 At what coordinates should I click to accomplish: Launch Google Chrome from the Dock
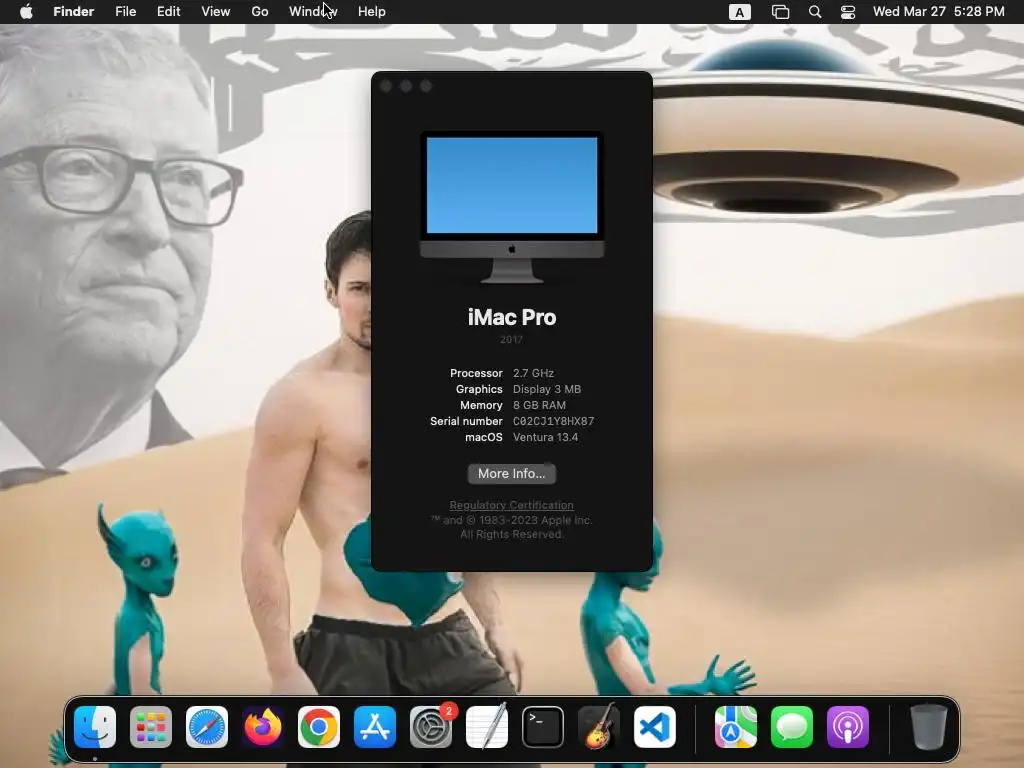[x=319, y=727]
